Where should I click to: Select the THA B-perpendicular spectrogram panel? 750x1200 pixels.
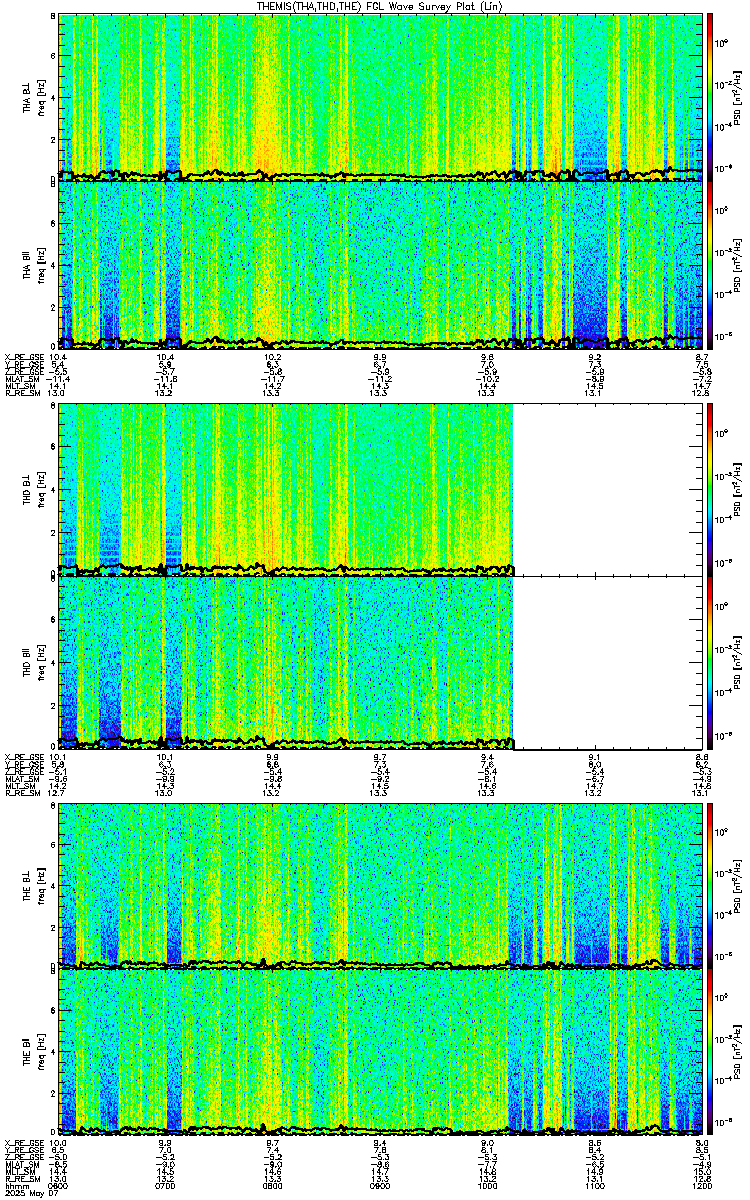pyautogui.click(x=381, y=97)
